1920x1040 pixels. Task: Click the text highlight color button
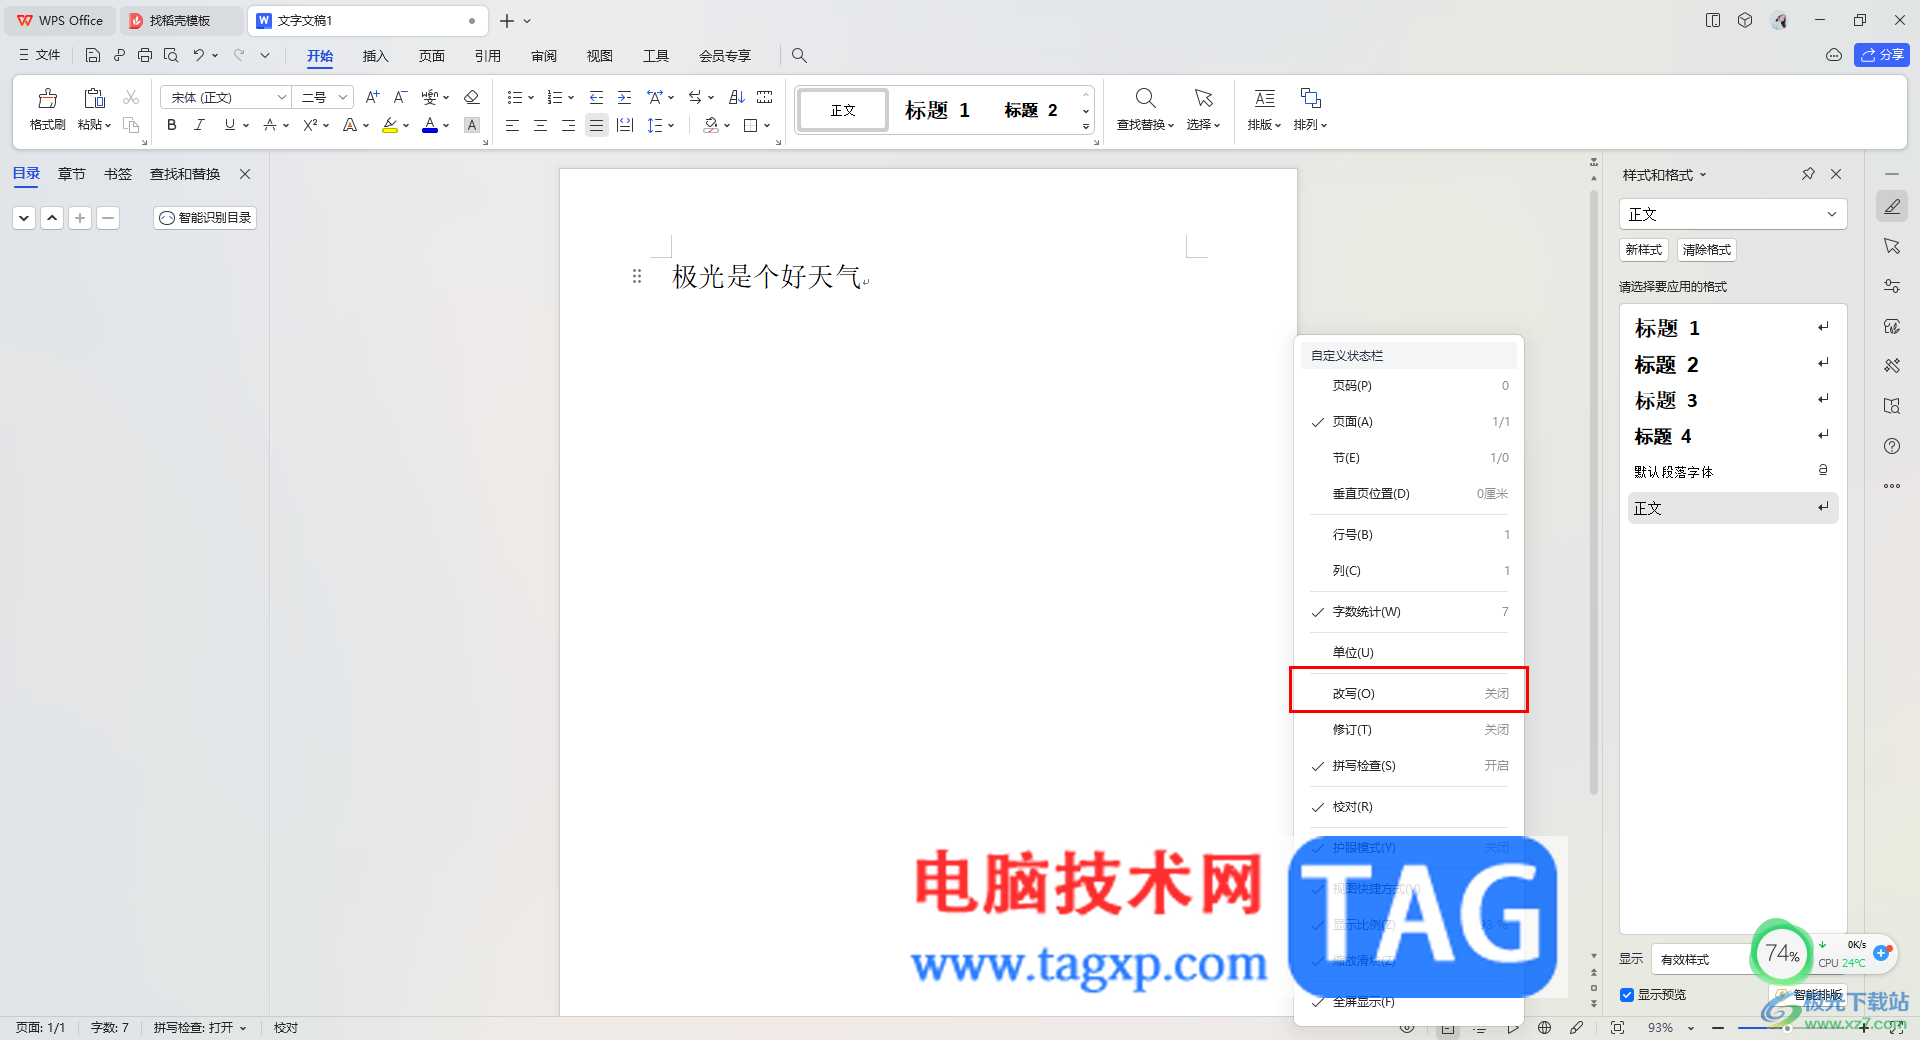pos(390,125)
